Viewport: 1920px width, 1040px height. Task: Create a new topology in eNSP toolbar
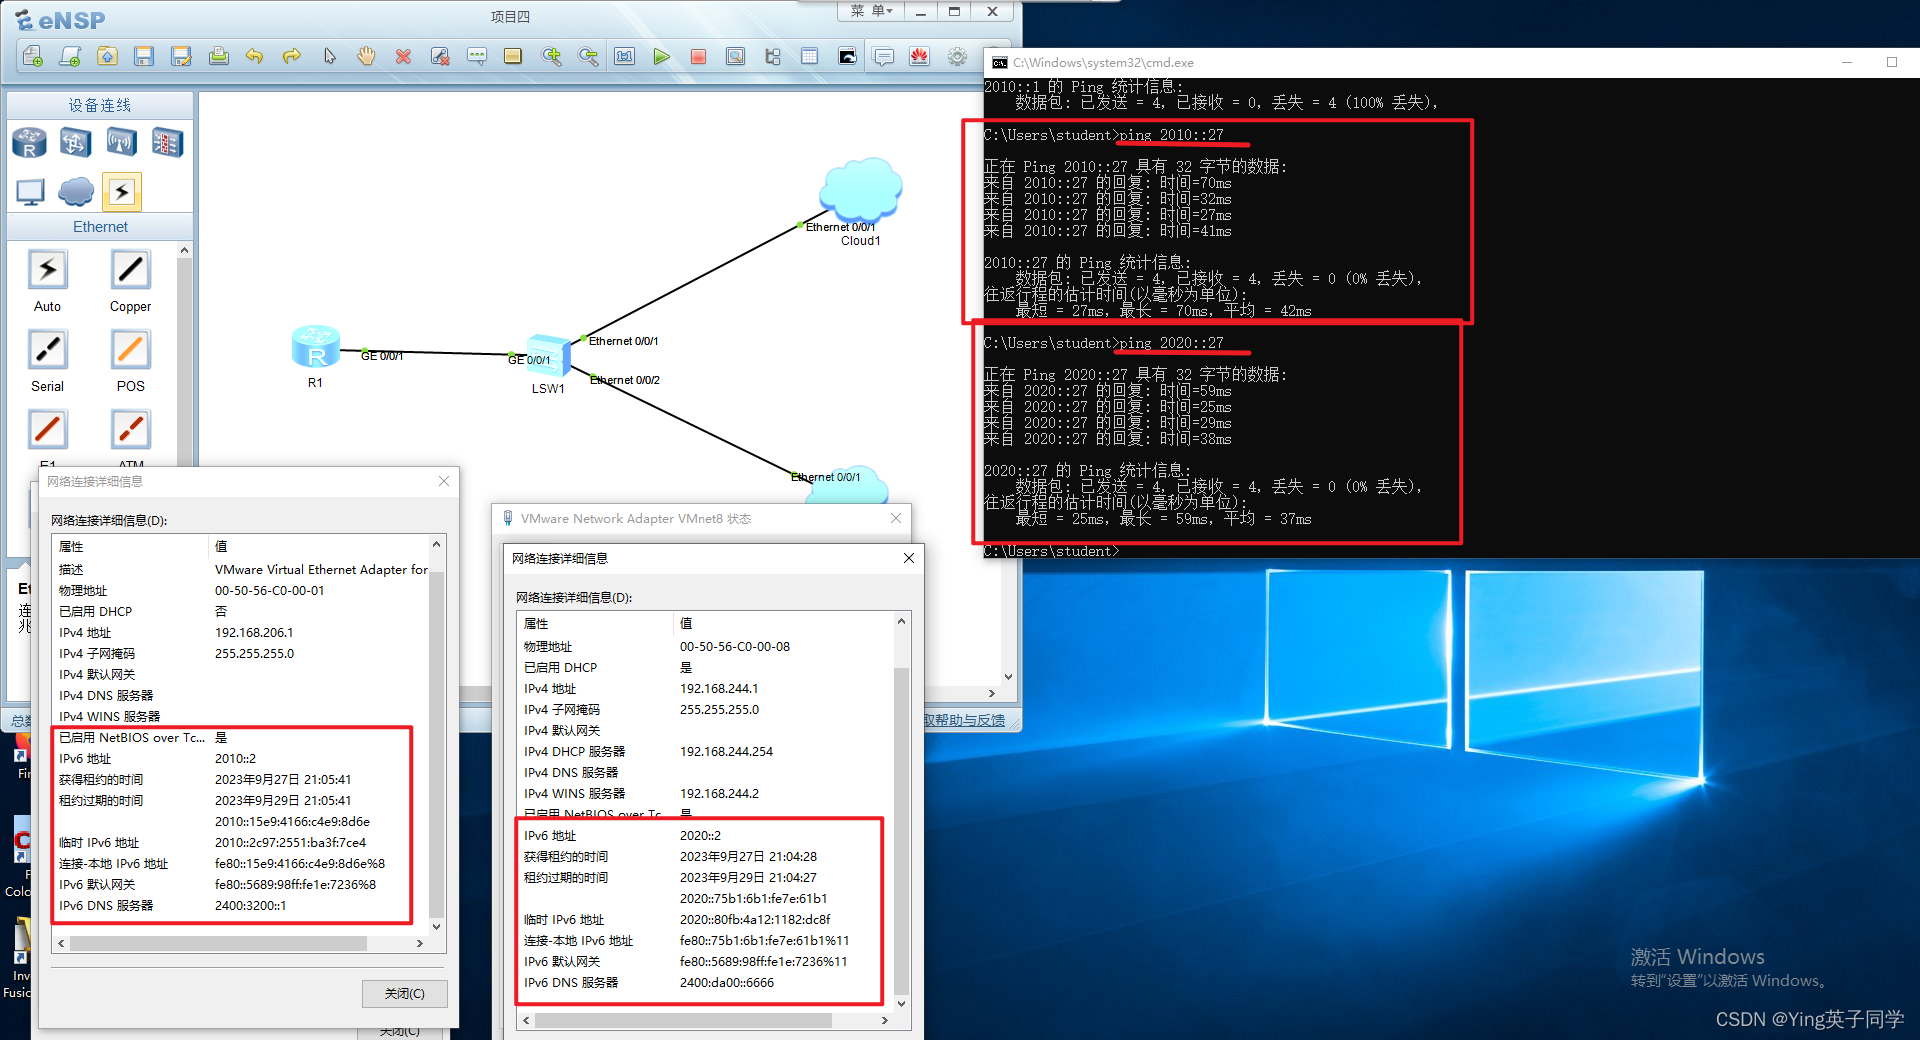pyautogui.click(x=33, y=56)
